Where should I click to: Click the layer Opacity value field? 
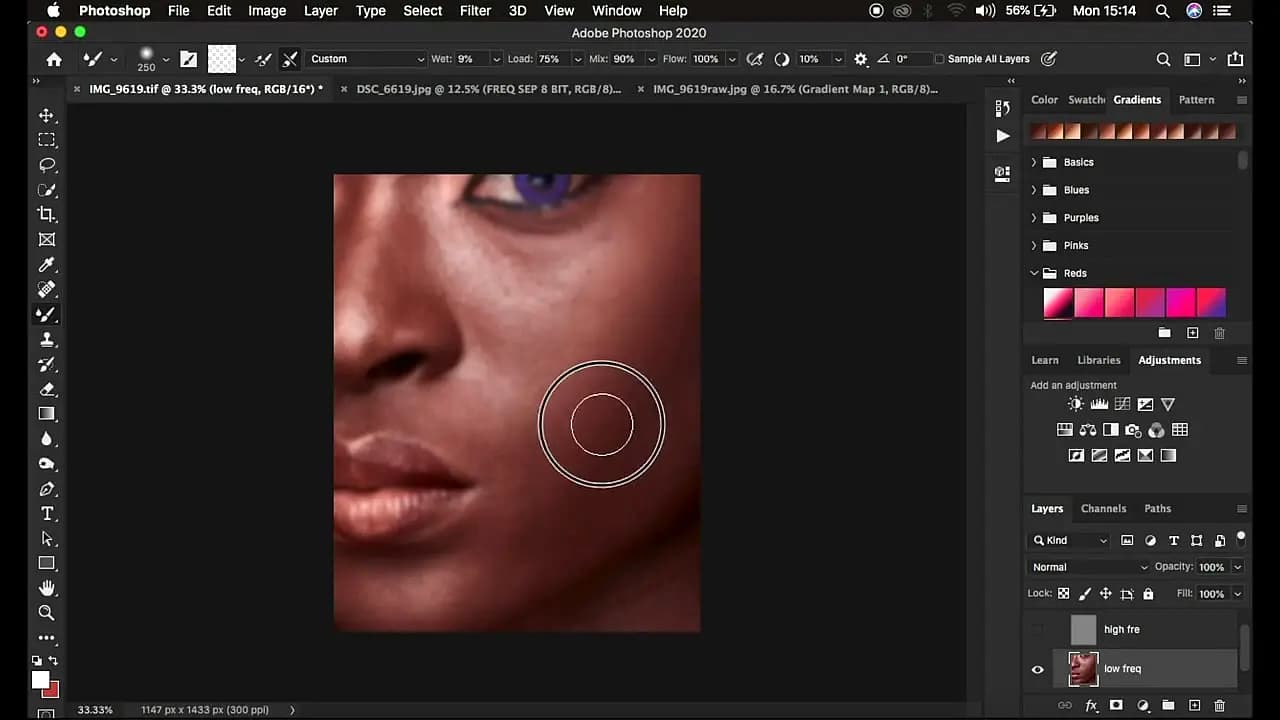tap(1211, 567)
